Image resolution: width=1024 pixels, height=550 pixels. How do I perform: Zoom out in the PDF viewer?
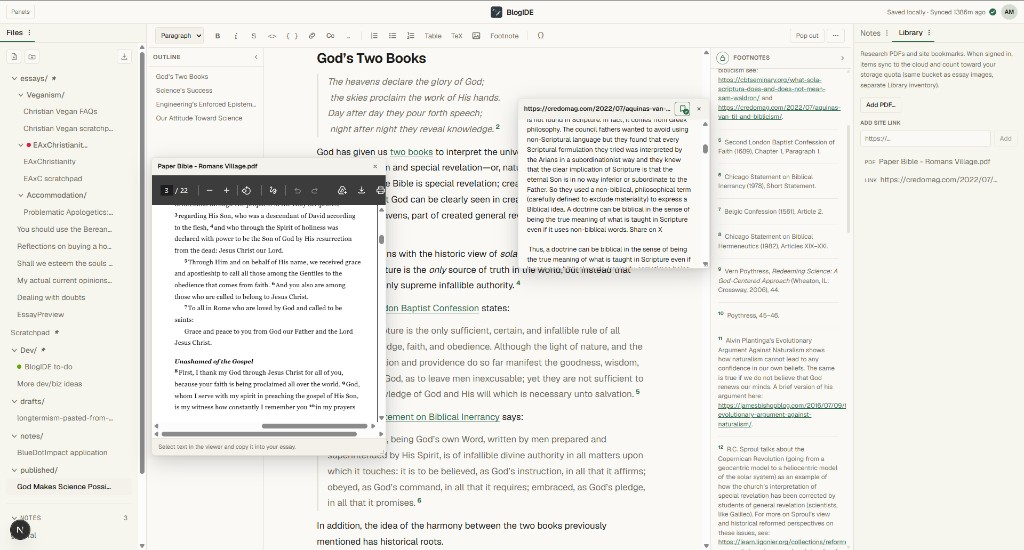click(x=209, y=191)
